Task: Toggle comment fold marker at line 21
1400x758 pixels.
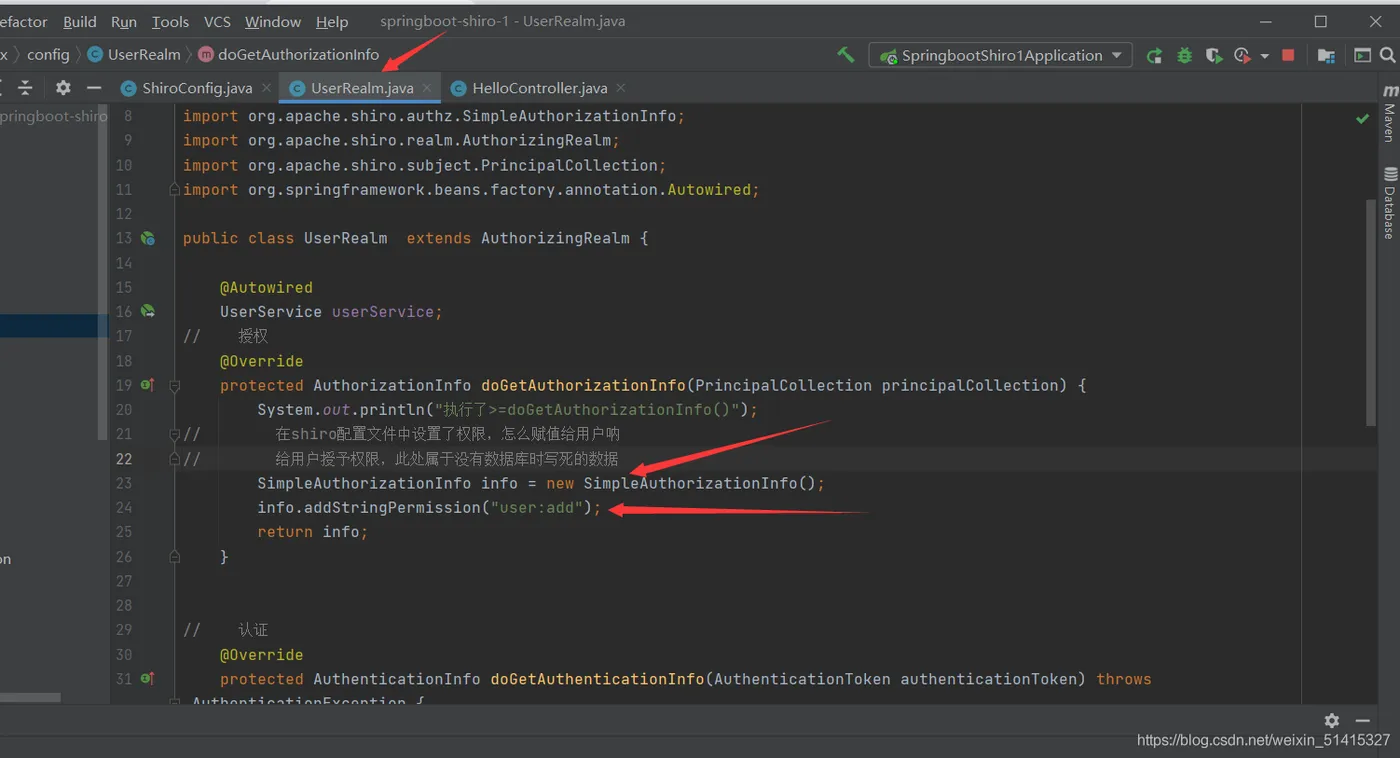Action: [175, 434]
